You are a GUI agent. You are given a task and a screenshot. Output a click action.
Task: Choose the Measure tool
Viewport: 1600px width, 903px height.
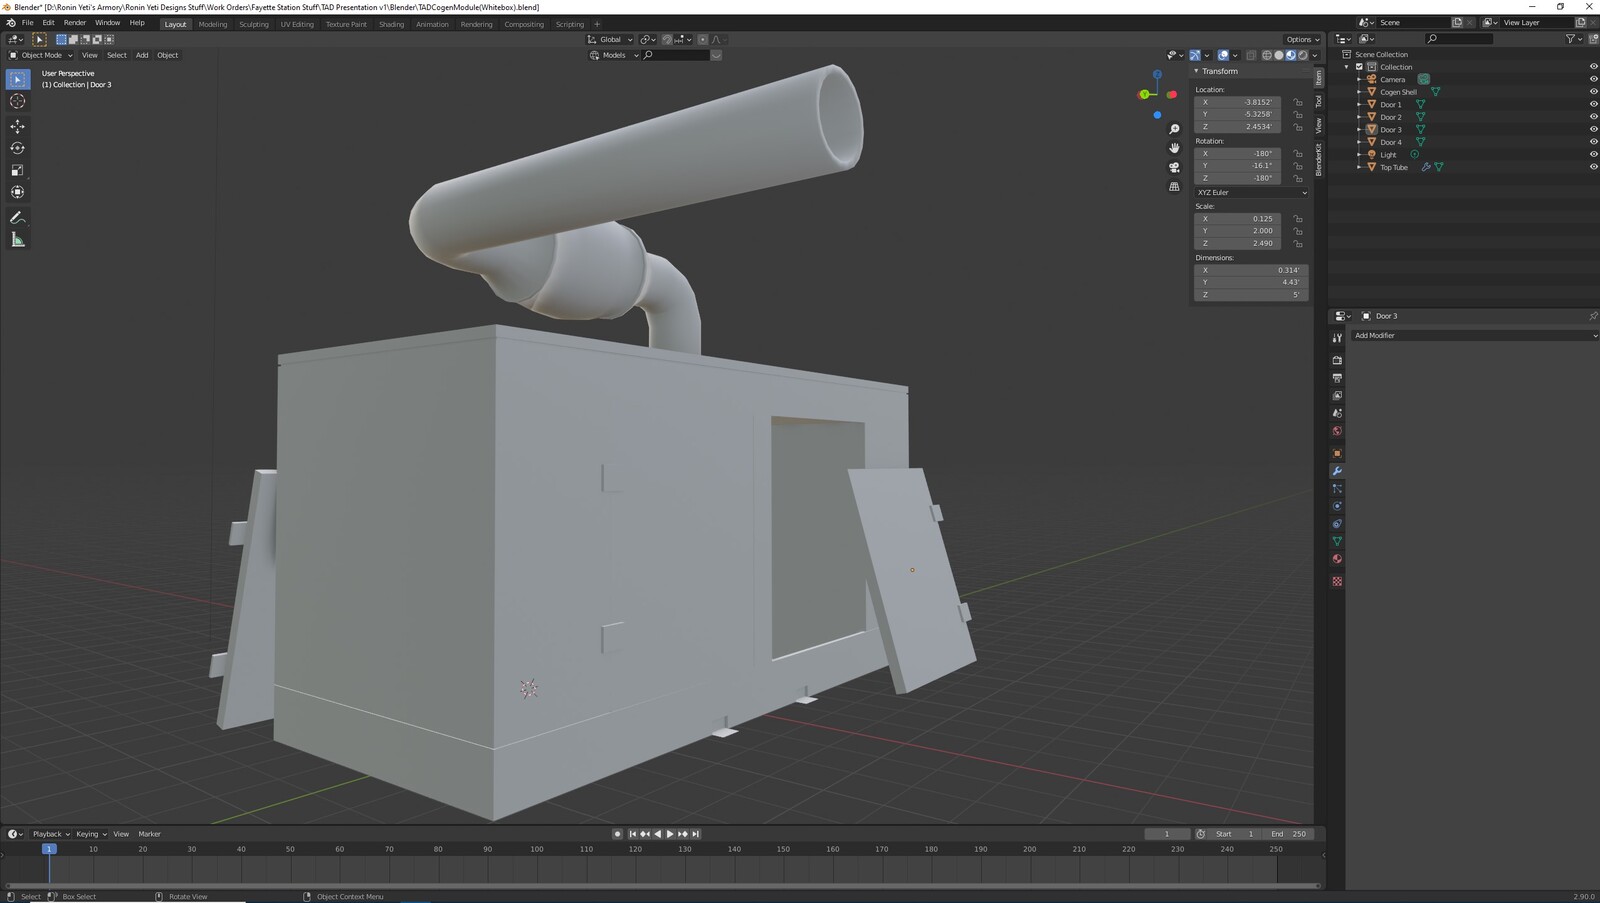18,239
